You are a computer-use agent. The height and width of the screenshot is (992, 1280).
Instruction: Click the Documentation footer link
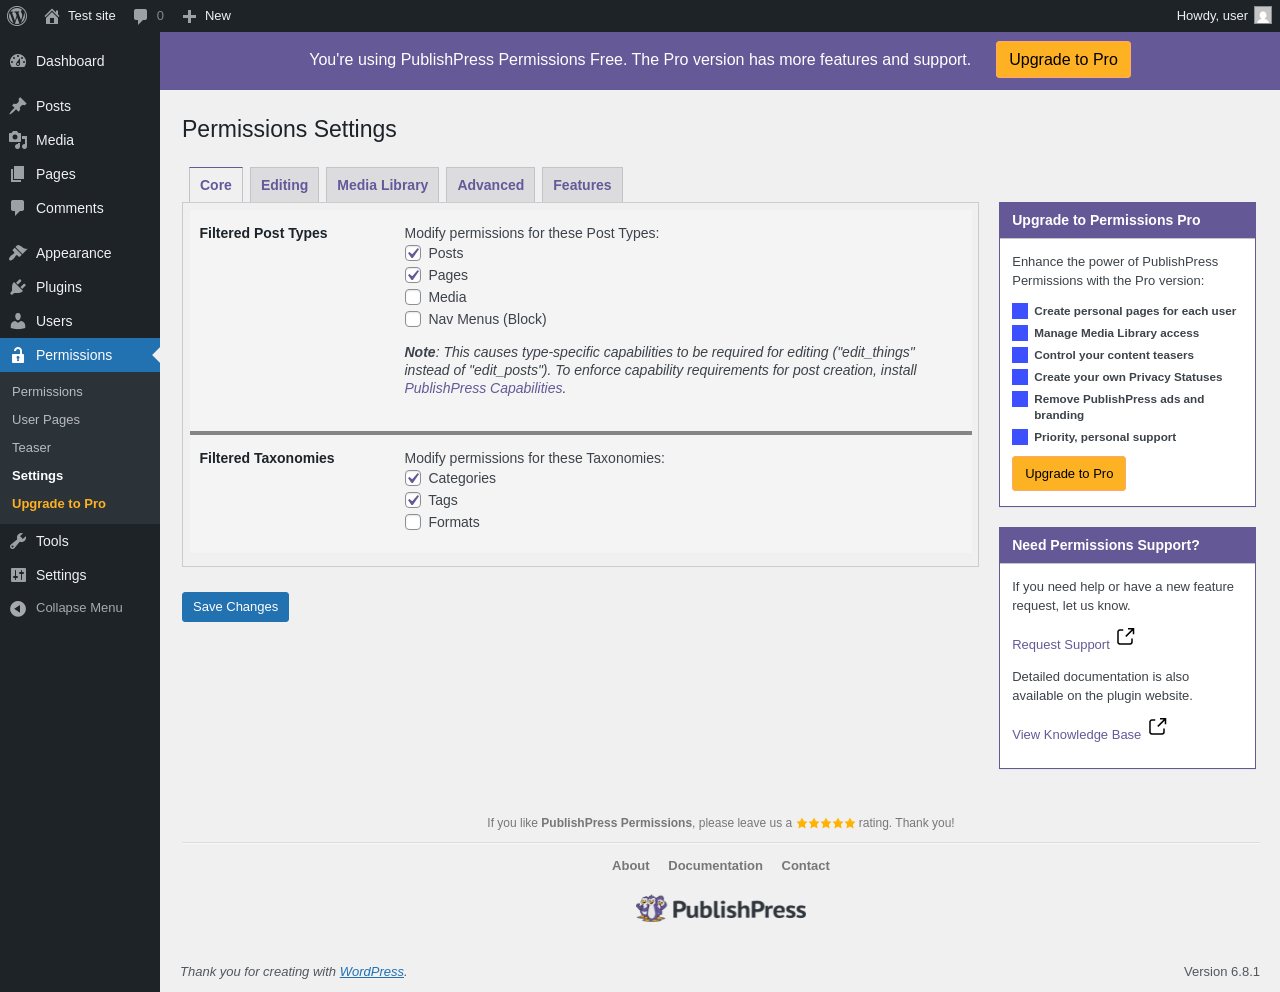(715, 866)
